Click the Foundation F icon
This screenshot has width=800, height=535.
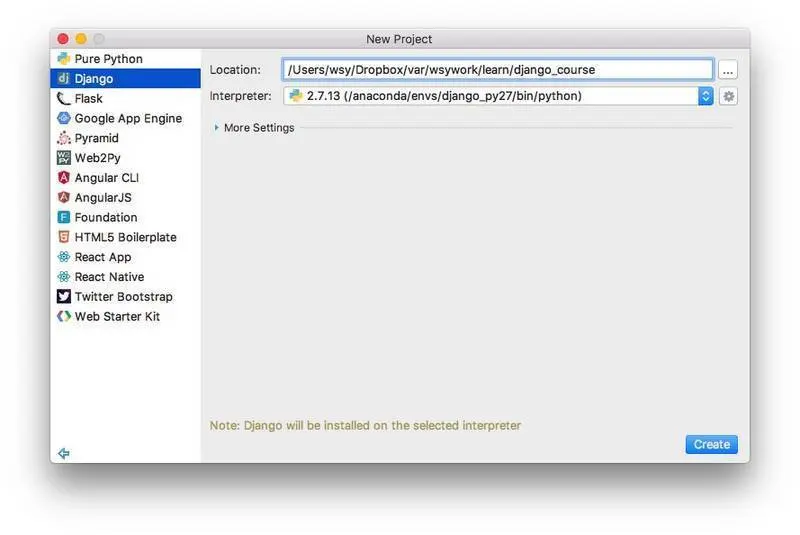(x=64, y=217)
